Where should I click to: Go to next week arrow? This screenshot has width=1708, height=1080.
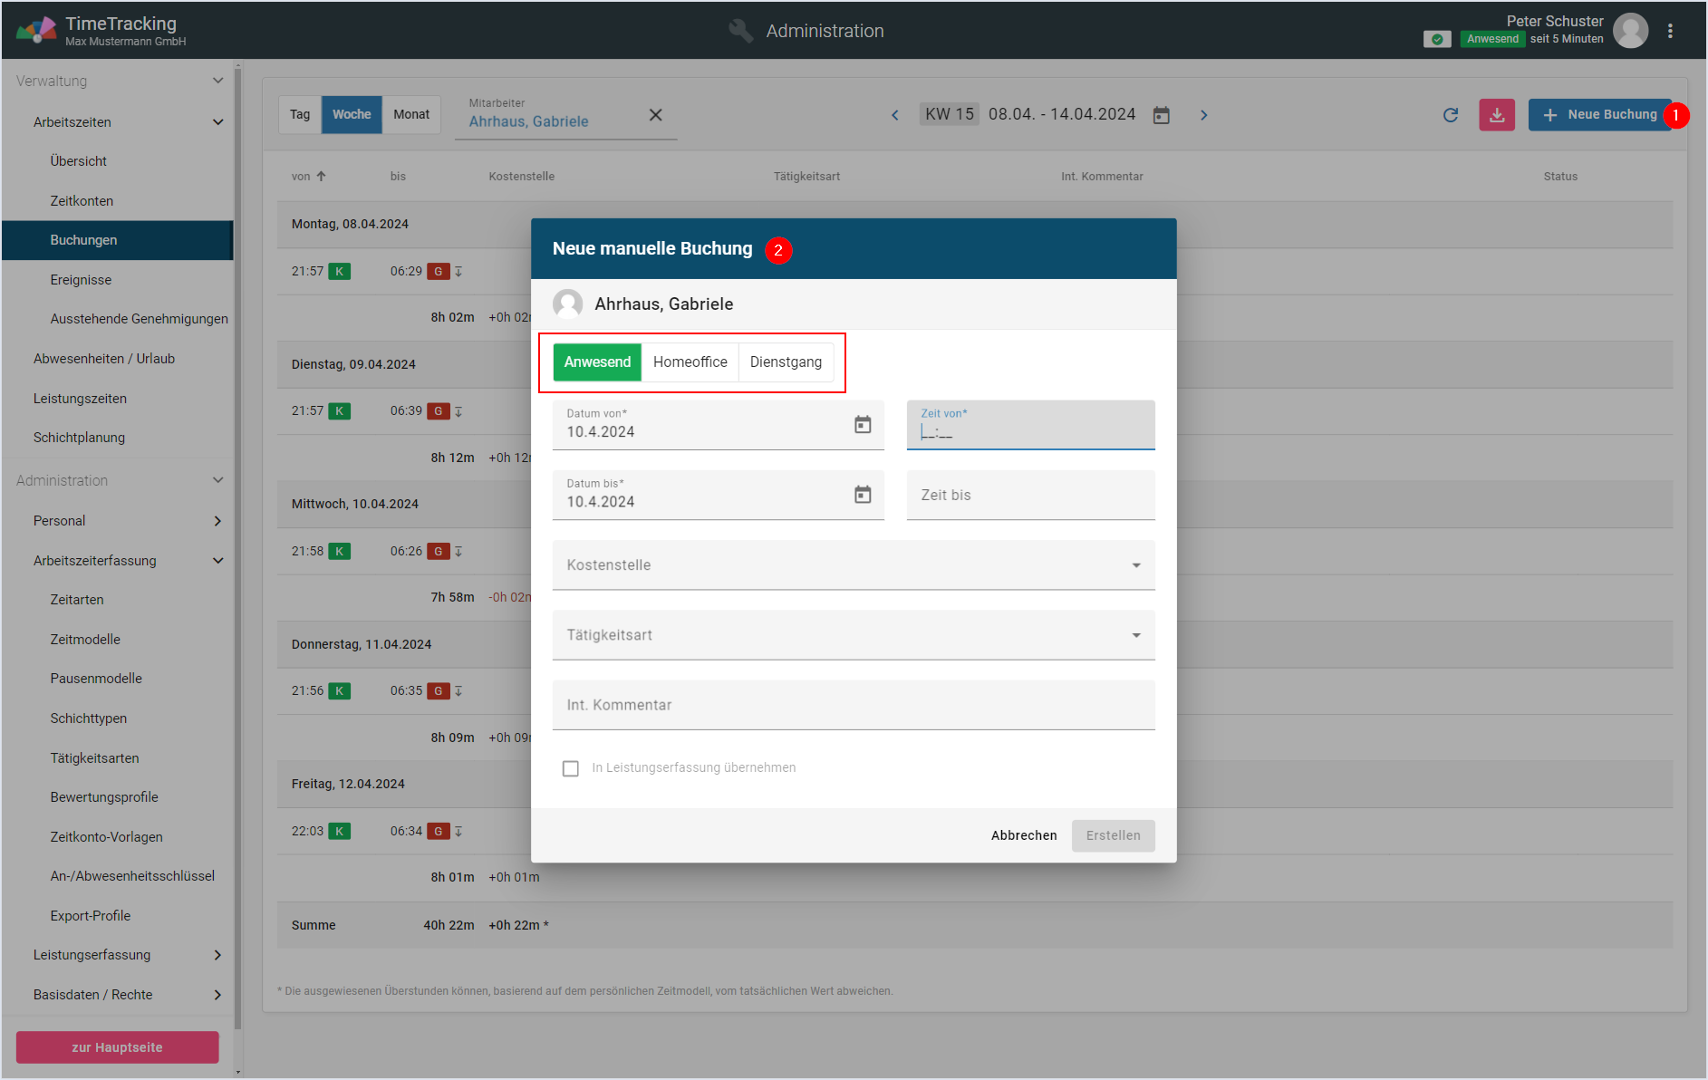point(1204,115)
